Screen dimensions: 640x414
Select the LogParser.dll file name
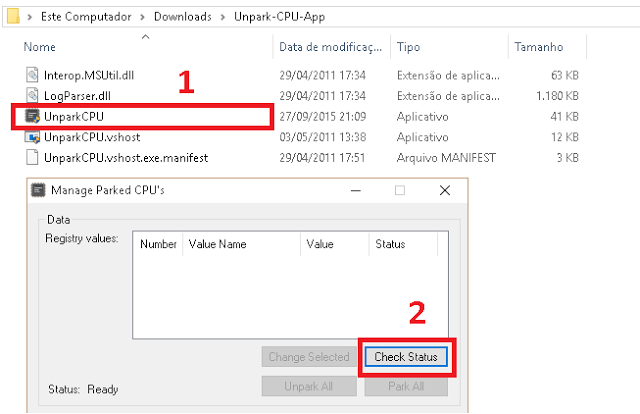[x=78, y=96]
